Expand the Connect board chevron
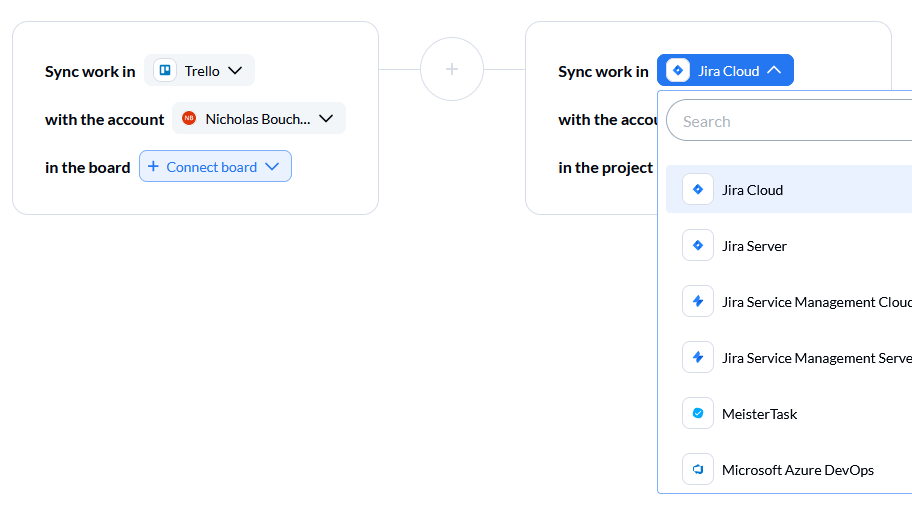 272,166
